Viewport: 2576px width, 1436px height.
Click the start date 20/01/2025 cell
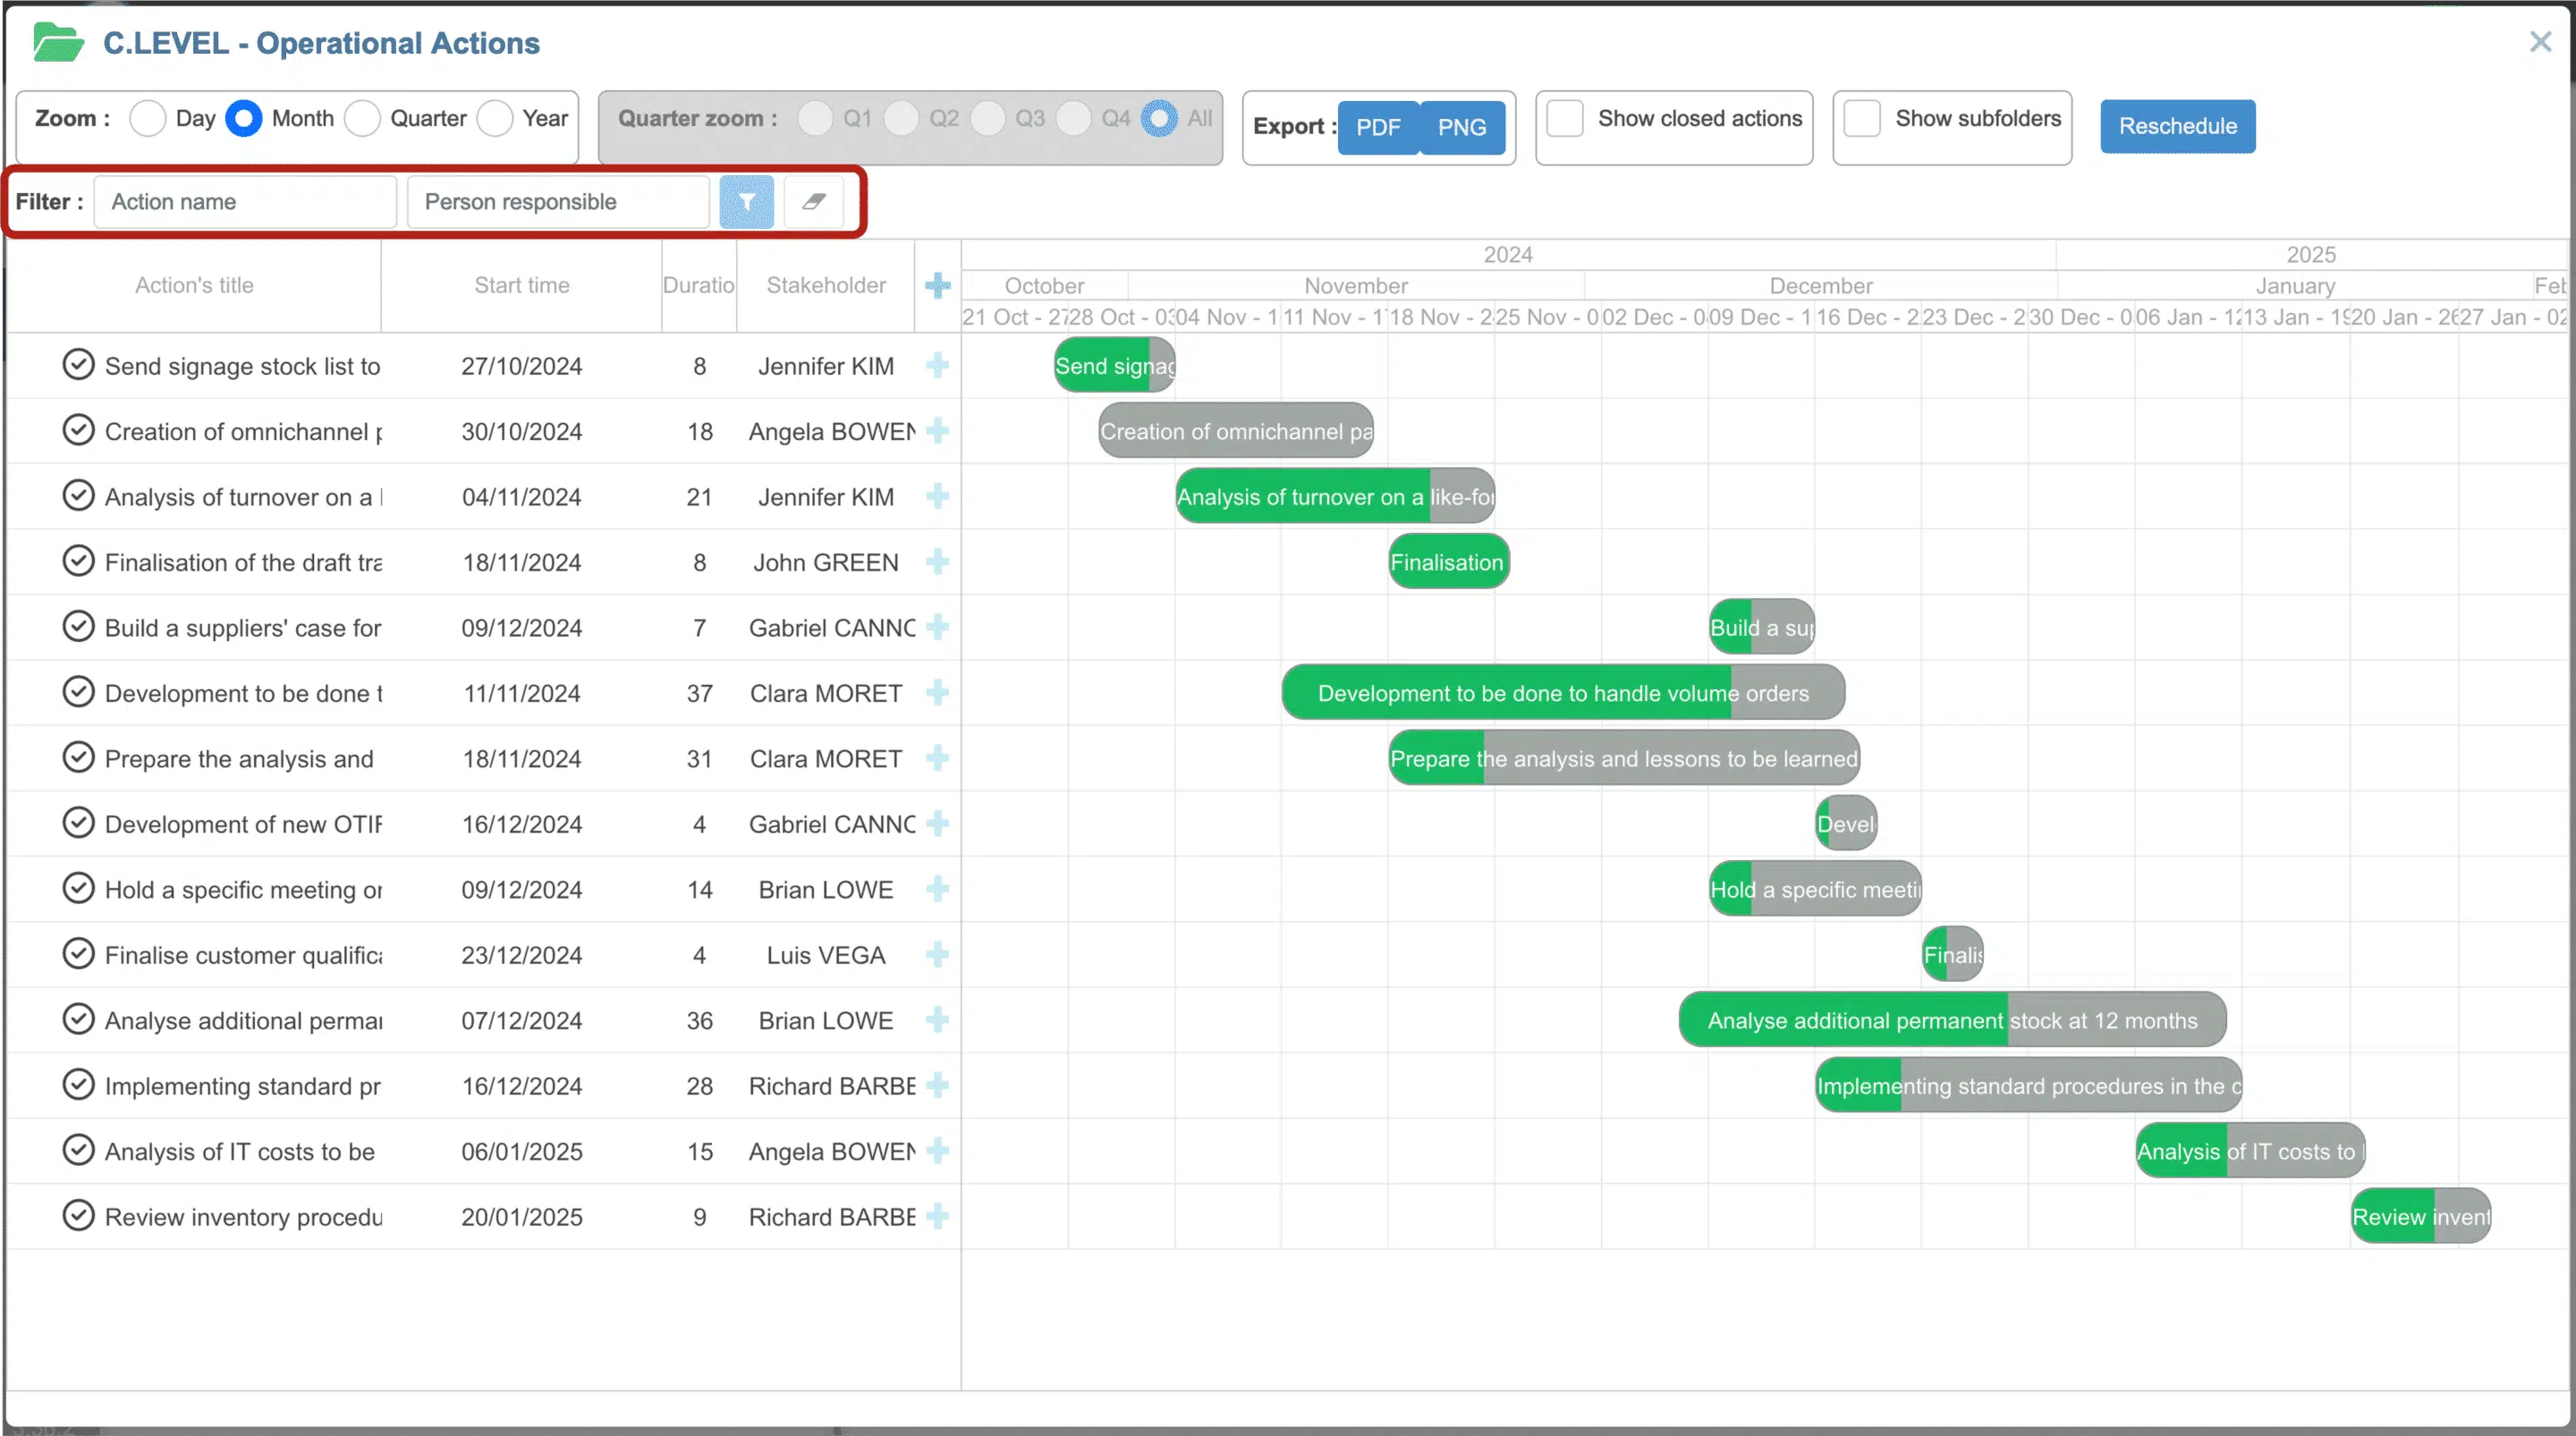click(x=522, y=1216)
